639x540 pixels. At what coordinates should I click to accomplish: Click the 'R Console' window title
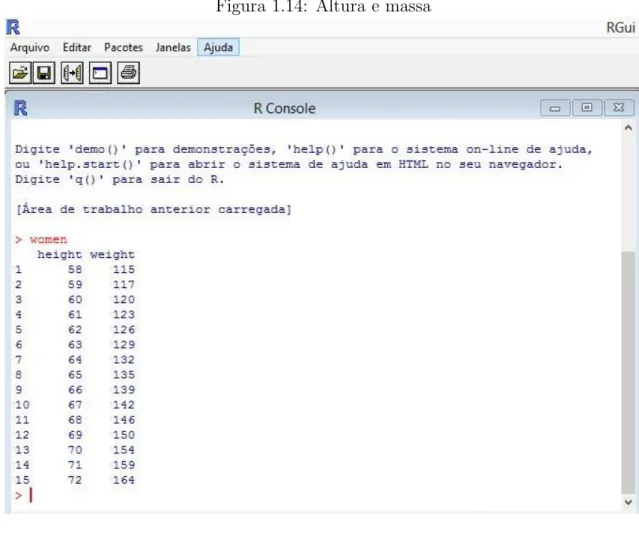click(x=284, y=108)
